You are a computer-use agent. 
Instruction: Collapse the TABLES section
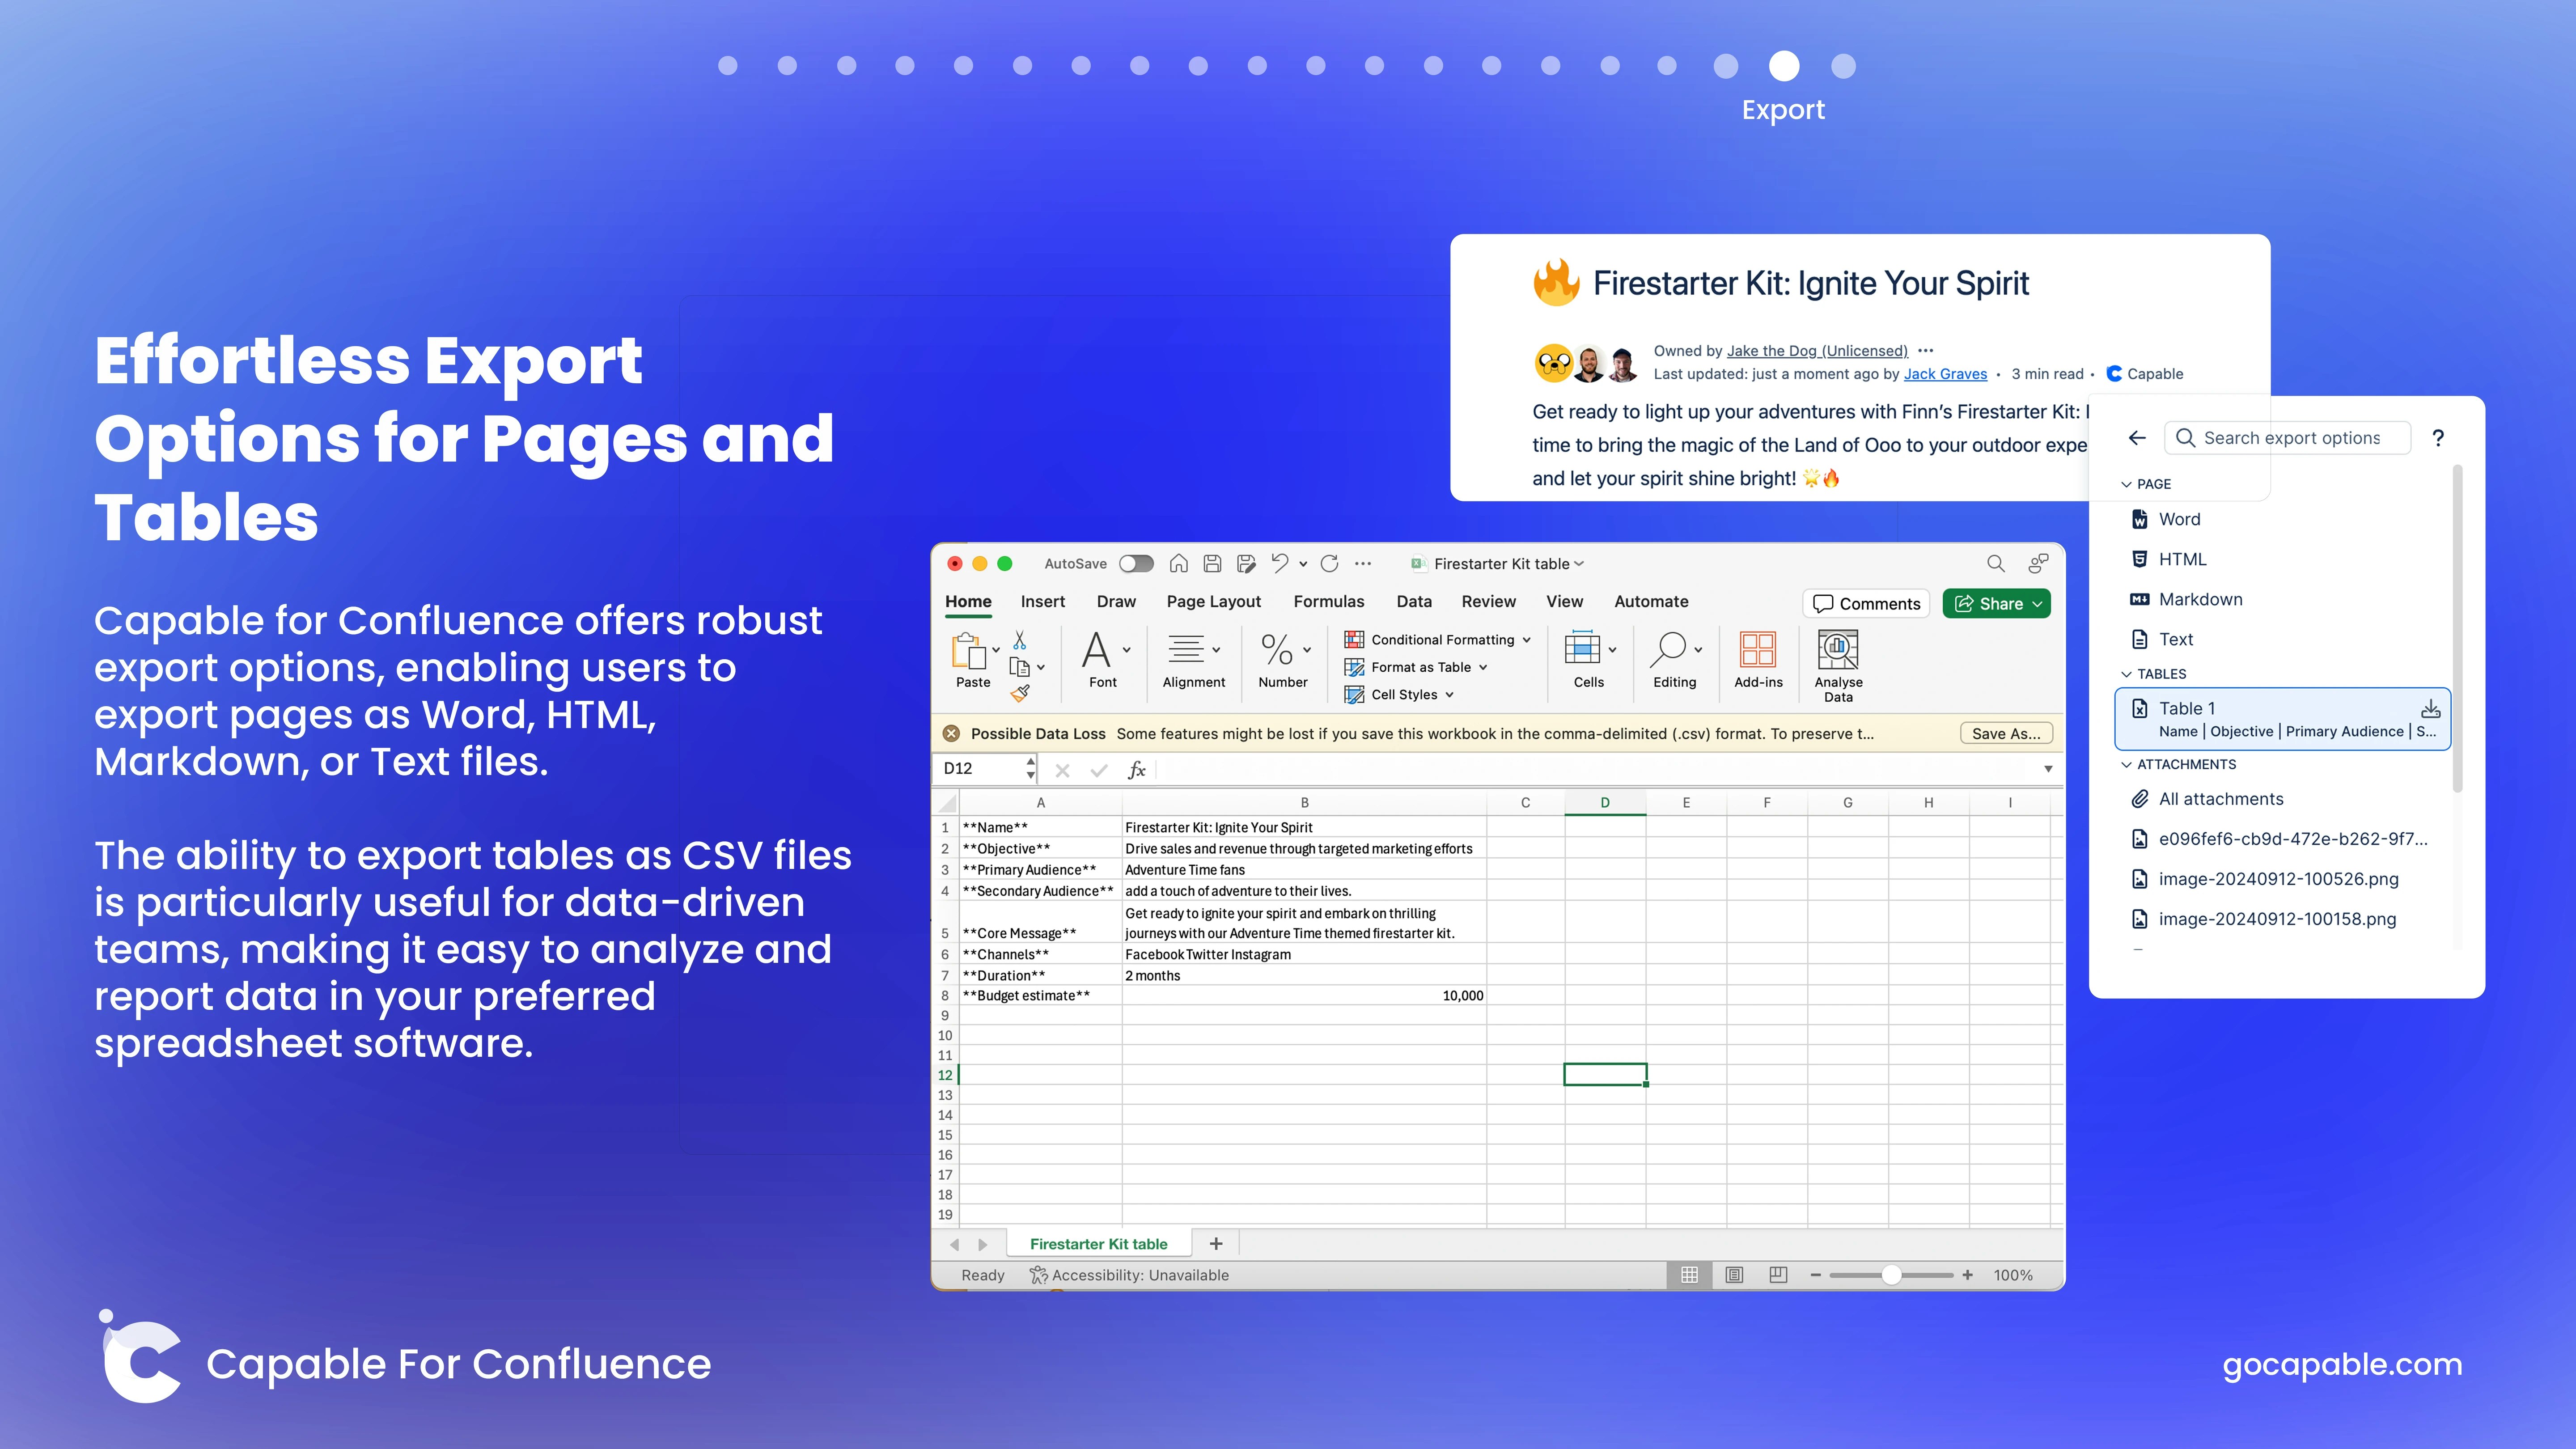[x=2127, y=674]
